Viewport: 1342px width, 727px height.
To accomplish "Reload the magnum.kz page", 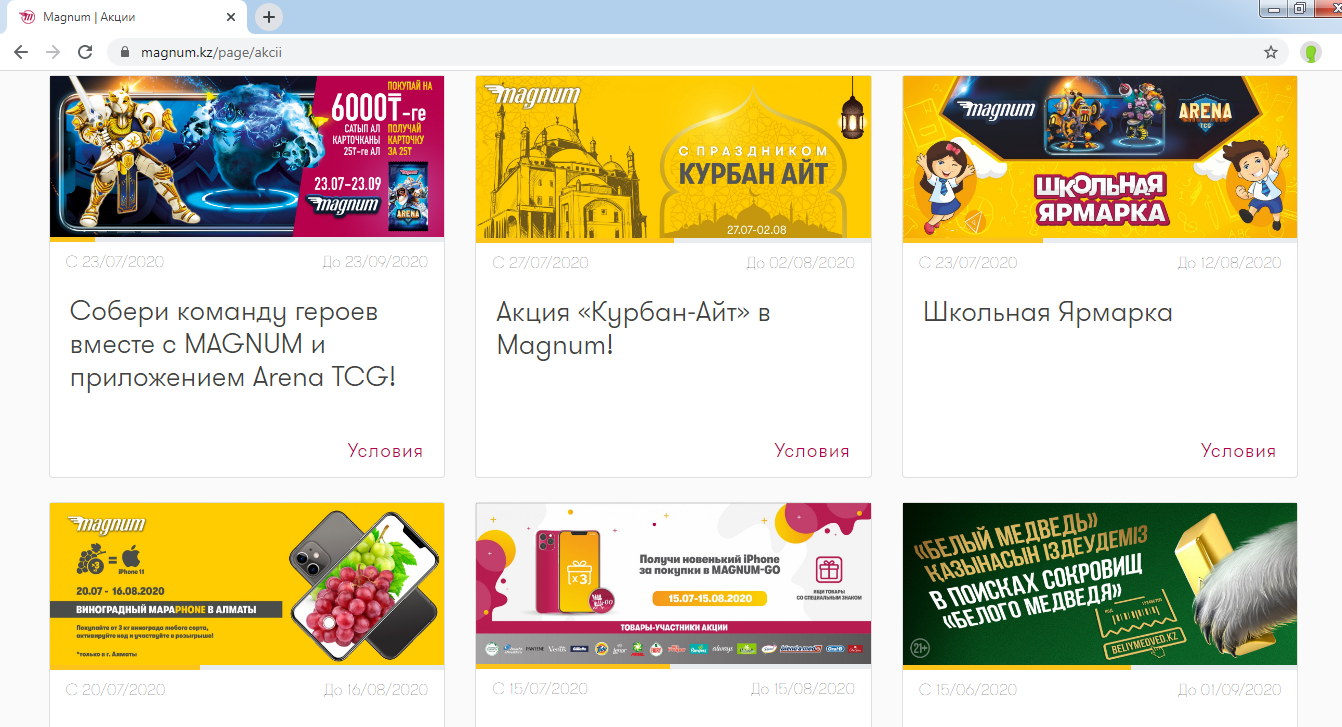I will [85, 52].
